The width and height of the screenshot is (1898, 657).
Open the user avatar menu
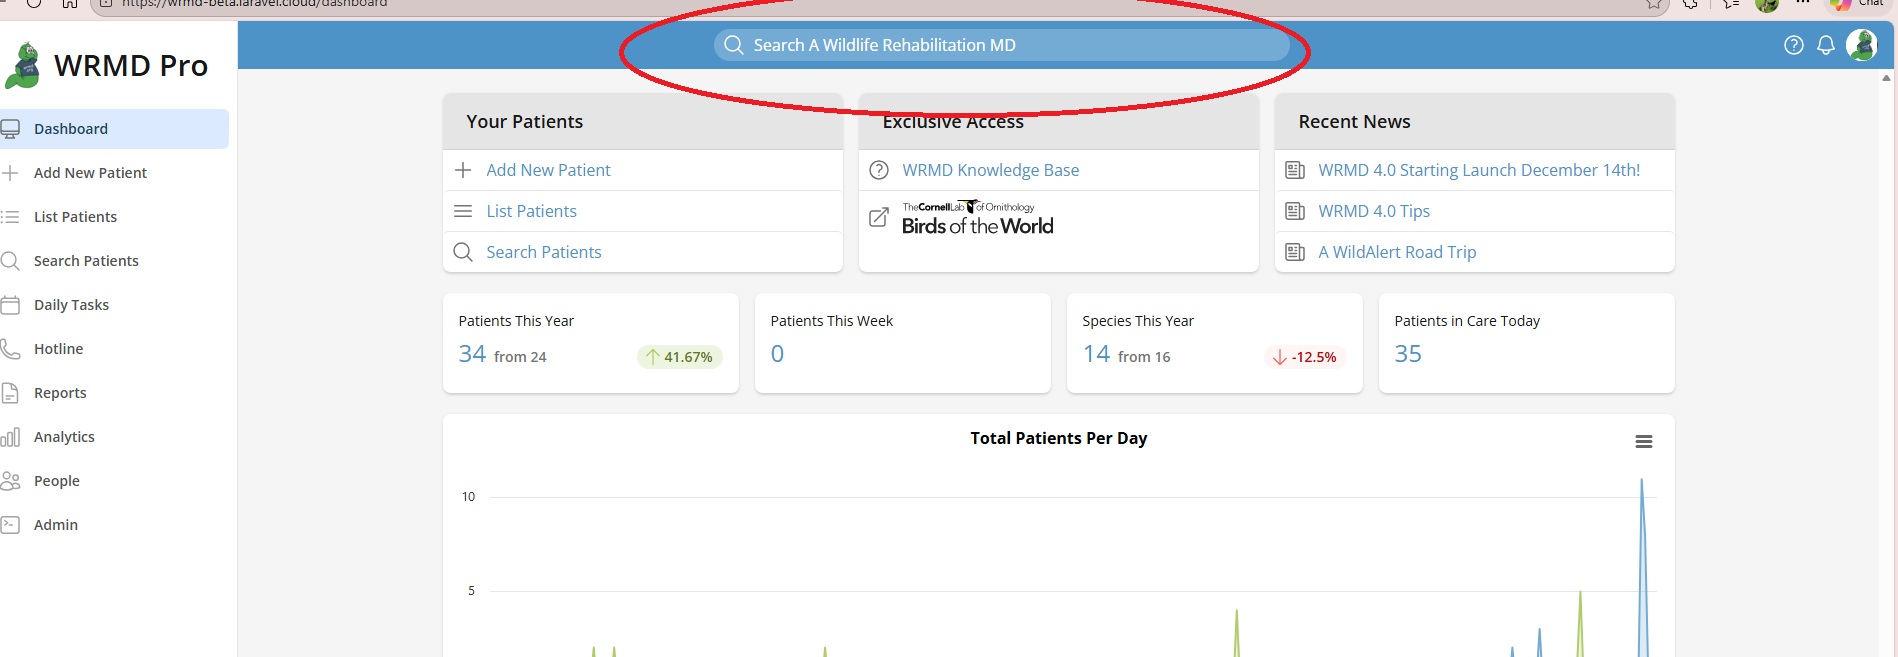(x=1862, y=45)
